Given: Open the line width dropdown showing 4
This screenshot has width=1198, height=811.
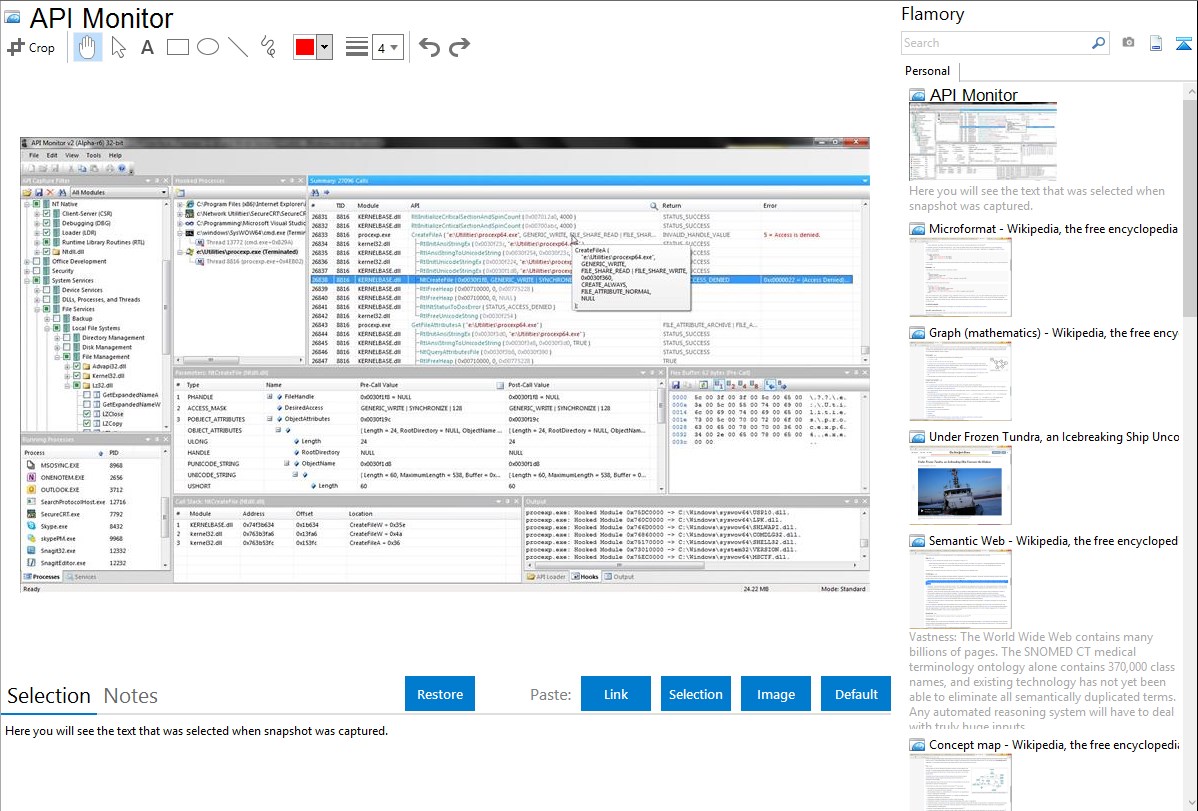Looking at the screenshot, I should point(388,47).
